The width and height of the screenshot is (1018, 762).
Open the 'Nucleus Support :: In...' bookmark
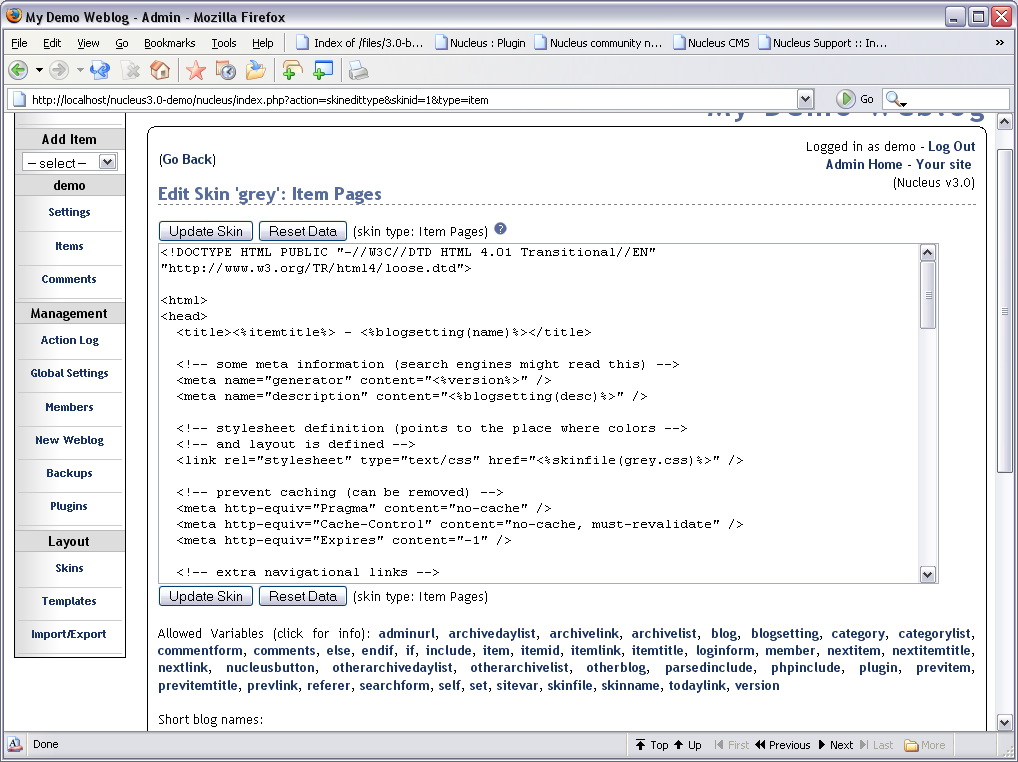pyautogui.click(x=823, y=43)
